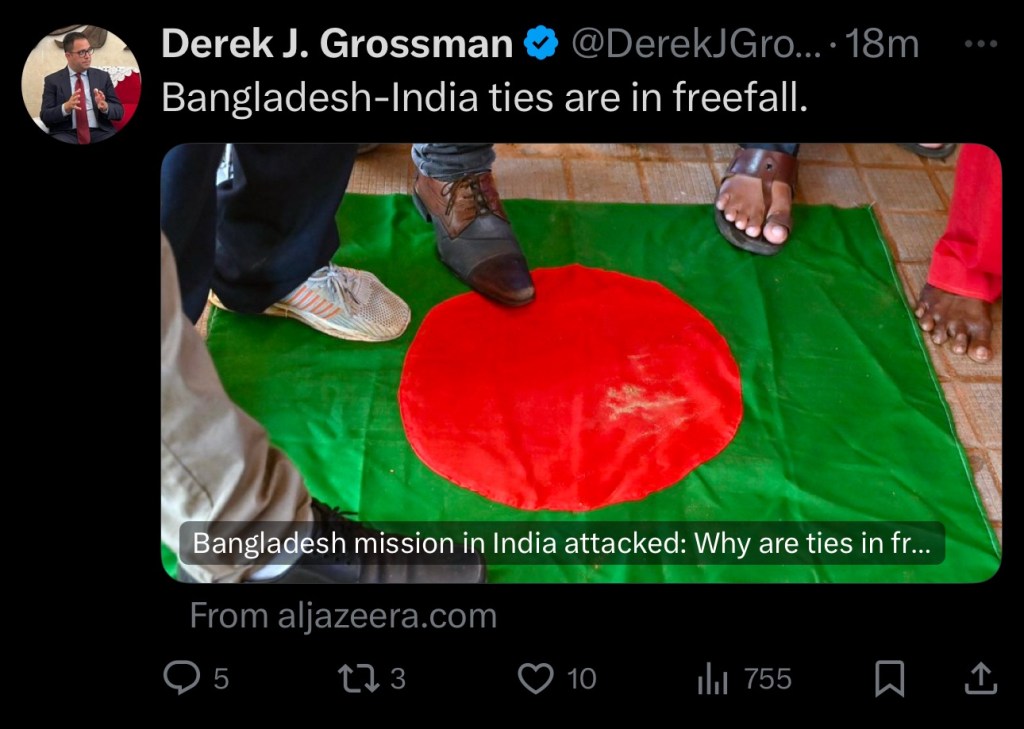Click the tweet text 'Bangladesh-India ties are in freefall.'

click(485, 98)
